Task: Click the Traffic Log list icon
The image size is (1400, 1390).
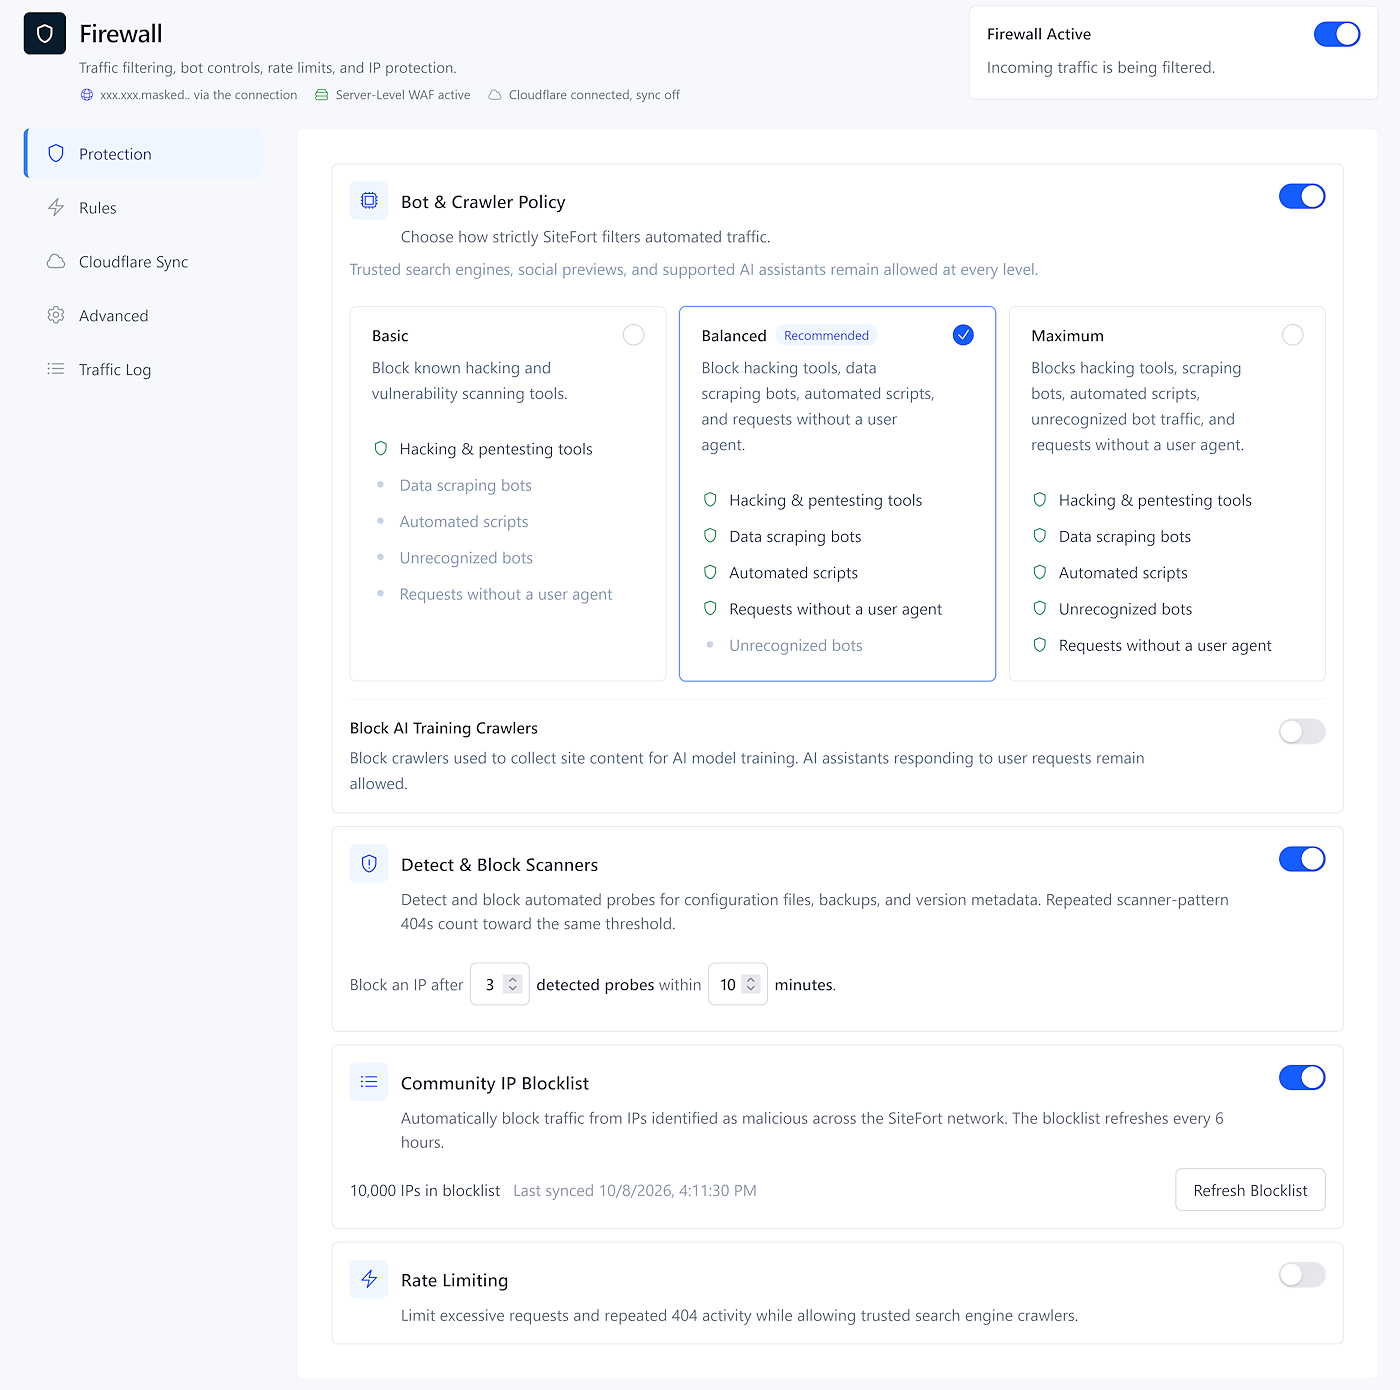Action: click(56, 370)
